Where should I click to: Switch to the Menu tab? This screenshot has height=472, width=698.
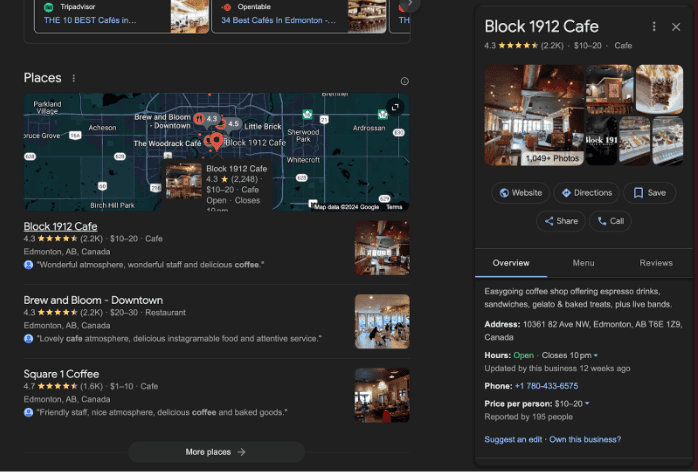tap(583, 263)
